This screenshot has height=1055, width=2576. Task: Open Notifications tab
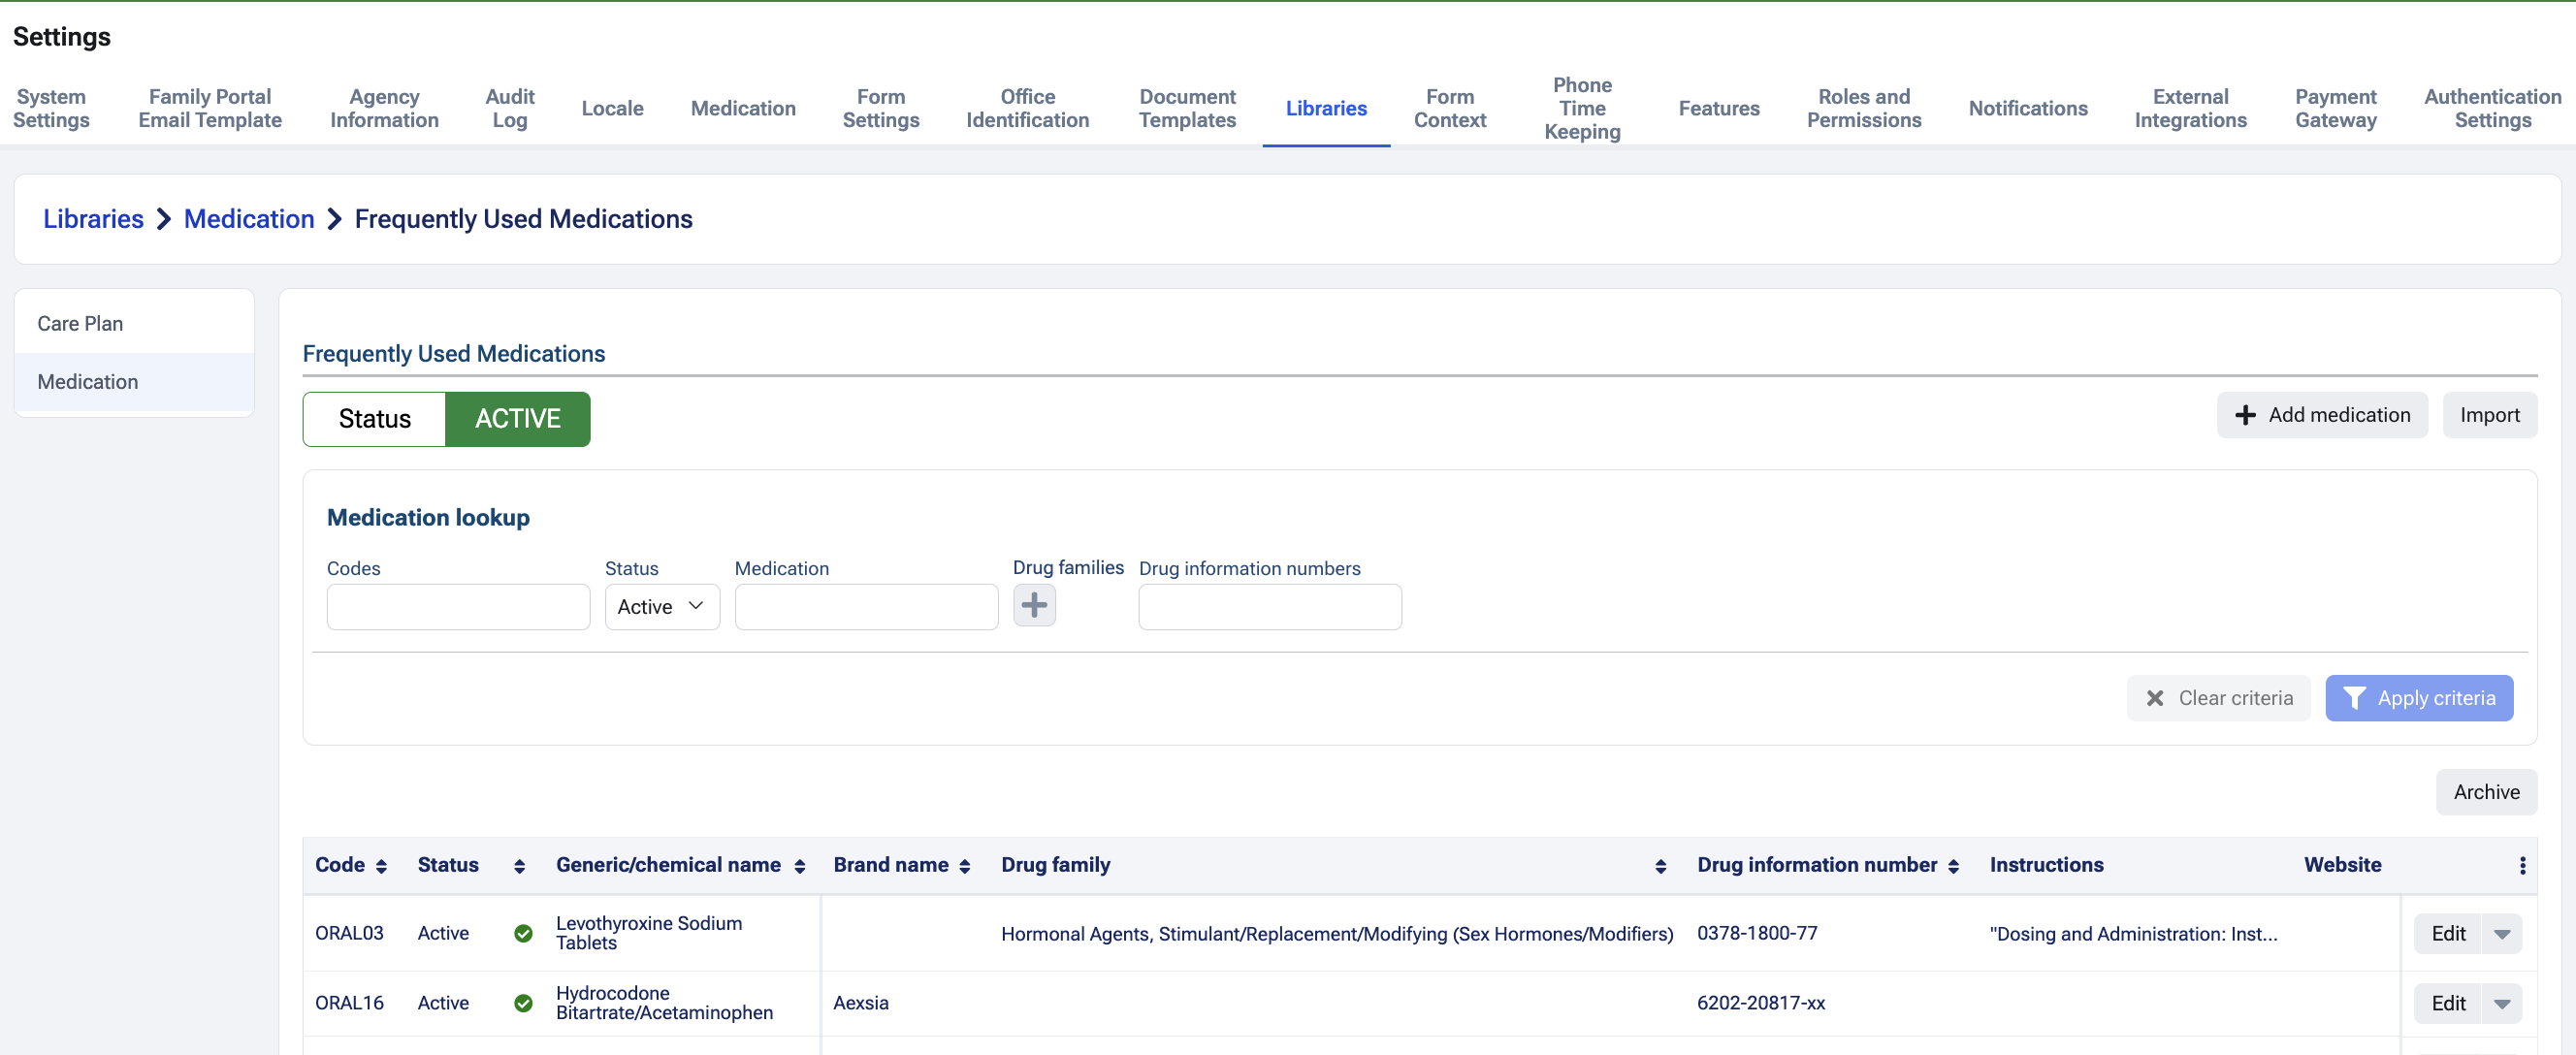(x=2027, y=108)
